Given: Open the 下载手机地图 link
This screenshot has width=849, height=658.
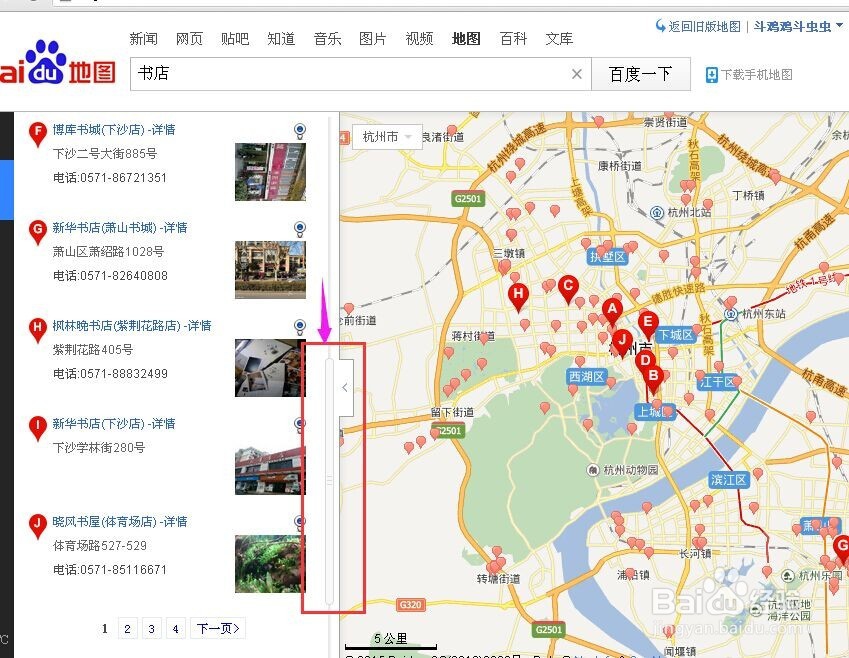Looking at the screenshot, I should pyautogui.click(x=756, y=75).
